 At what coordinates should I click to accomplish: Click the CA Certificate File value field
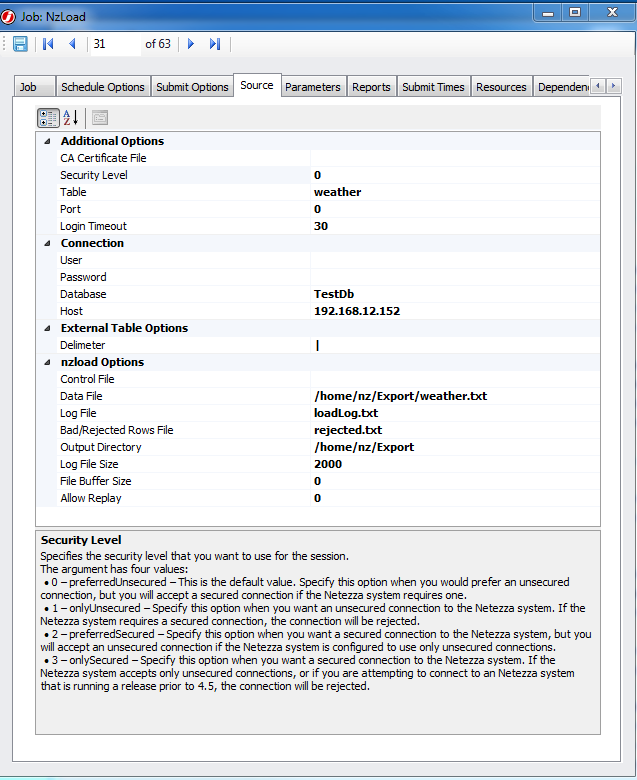[x=455, y=158]
